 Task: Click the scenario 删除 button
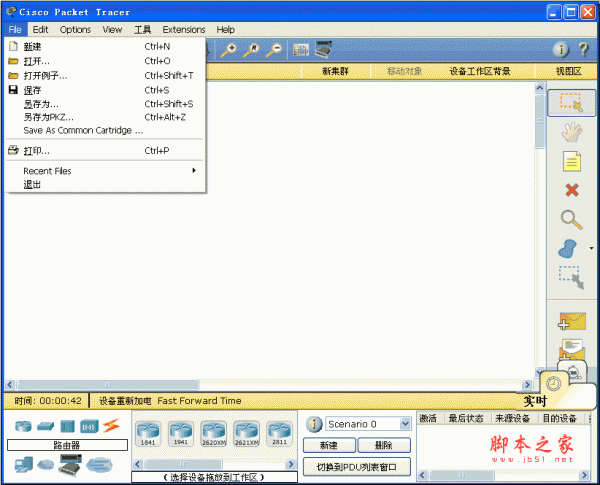click(x=383, y=445)
